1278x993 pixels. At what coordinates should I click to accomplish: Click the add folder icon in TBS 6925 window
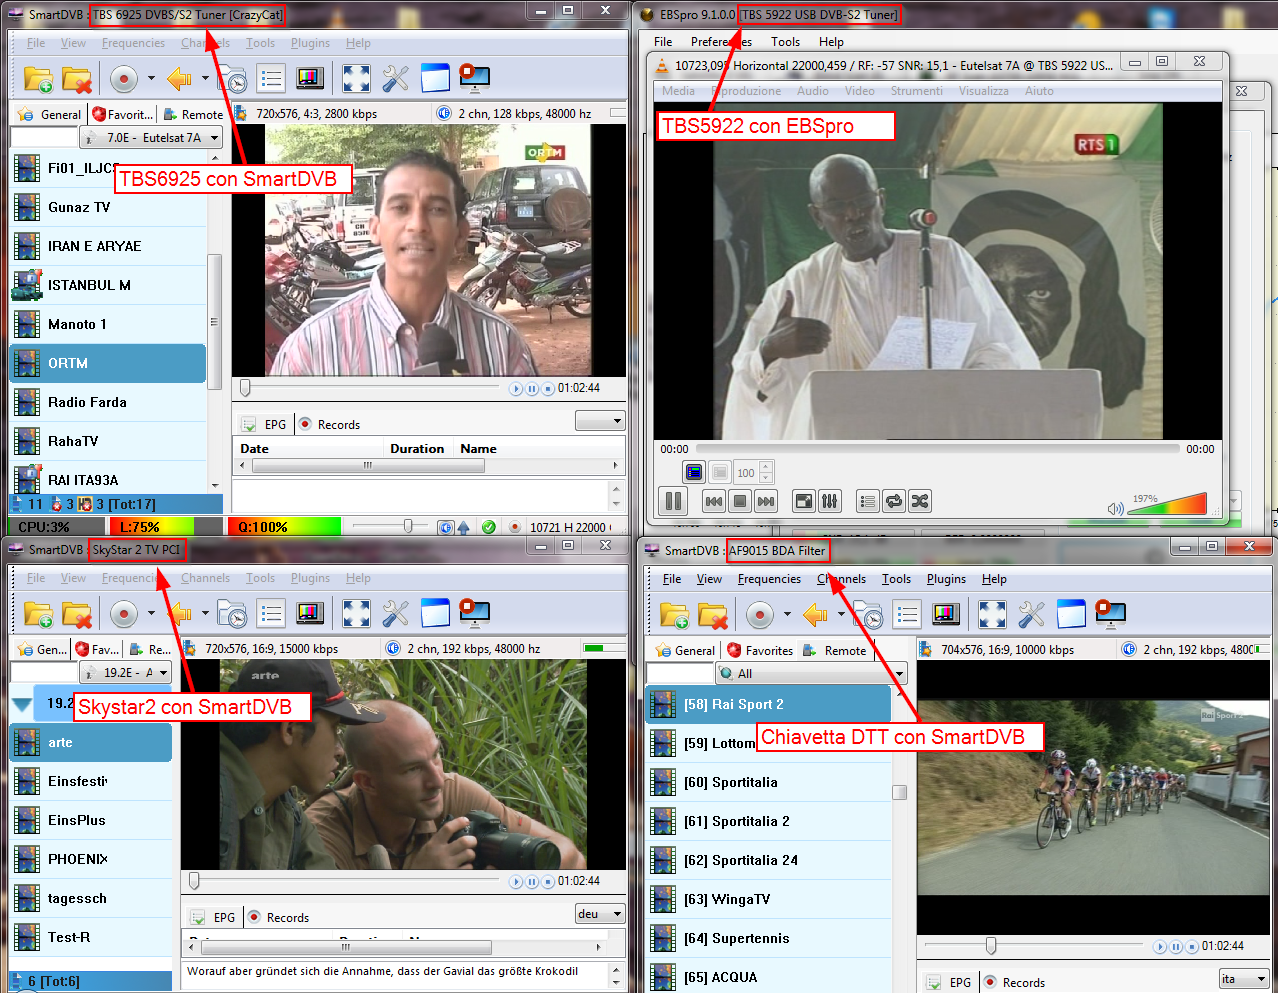pos(38,78)
